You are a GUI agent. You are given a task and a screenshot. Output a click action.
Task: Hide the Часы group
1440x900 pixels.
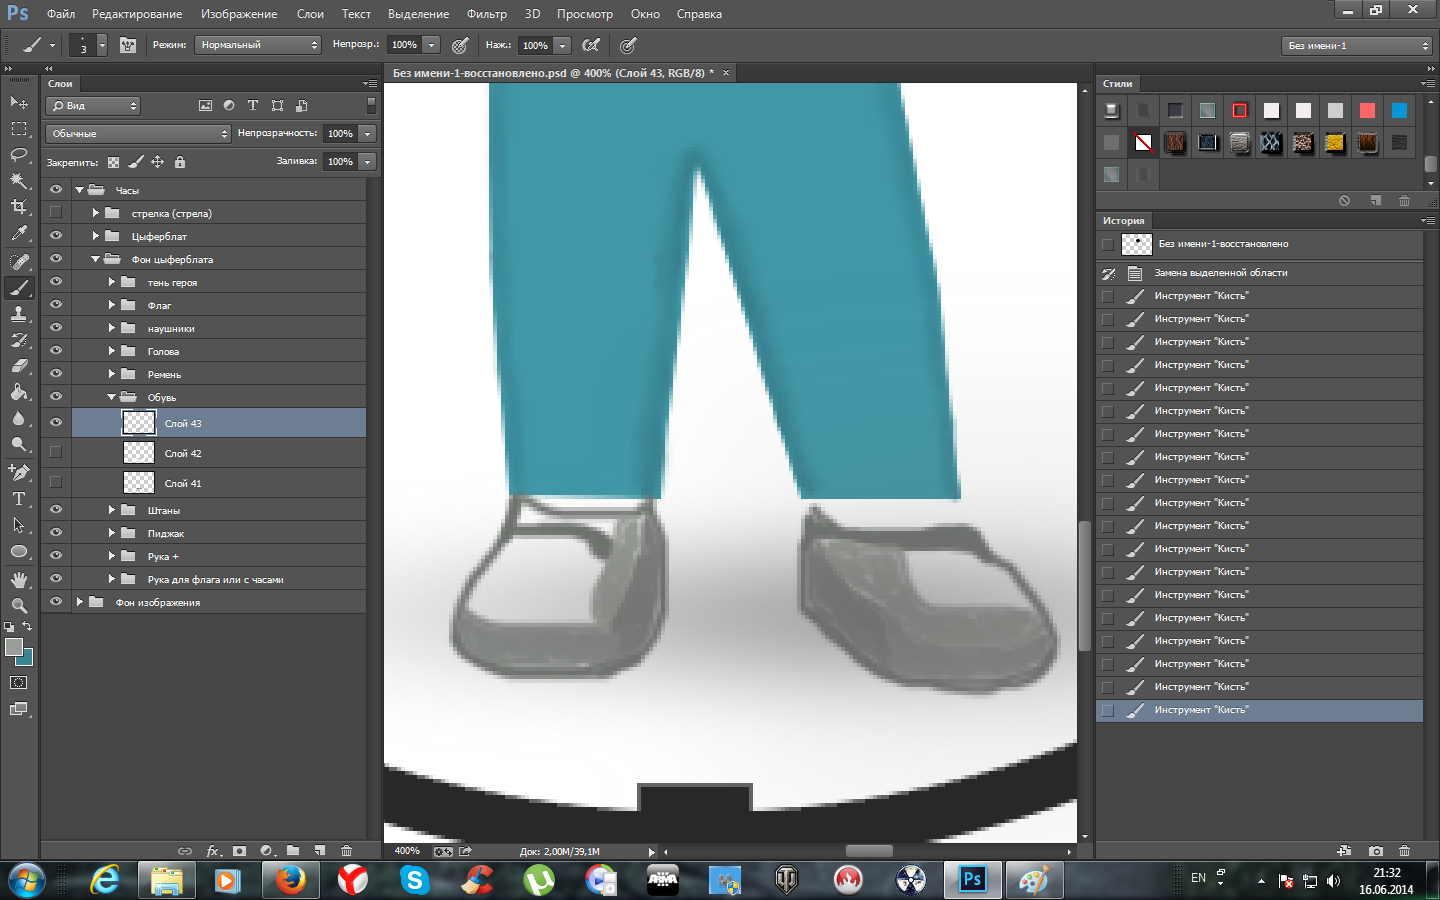[x=56, y=189]
